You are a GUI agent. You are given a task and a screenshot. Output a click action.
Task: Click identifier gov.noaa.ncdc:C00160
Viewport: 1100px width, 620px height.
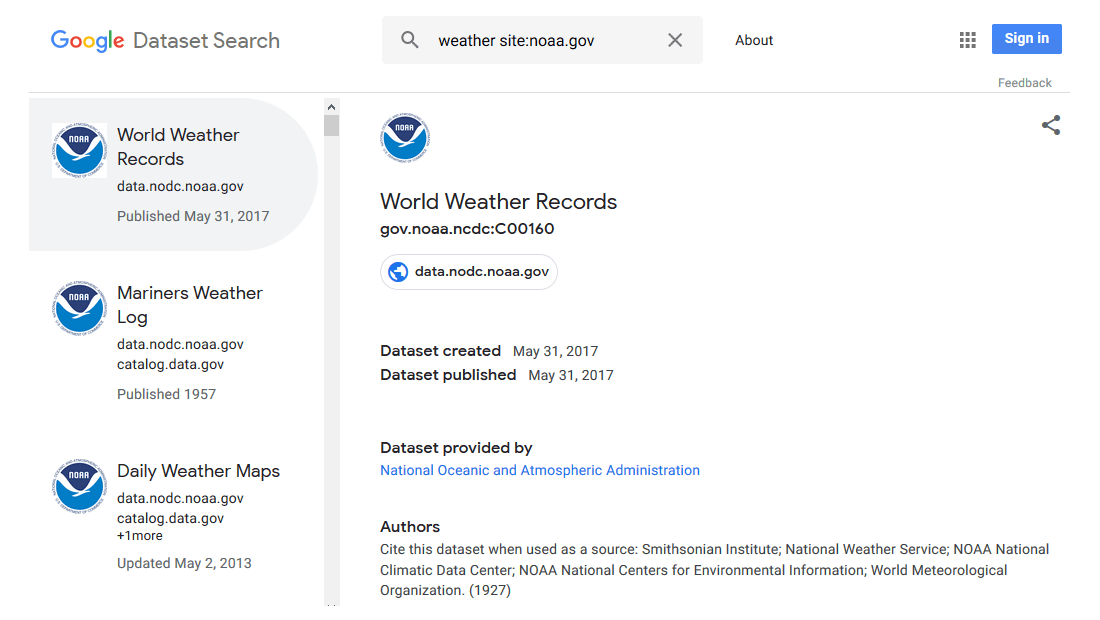coord(467,229)
